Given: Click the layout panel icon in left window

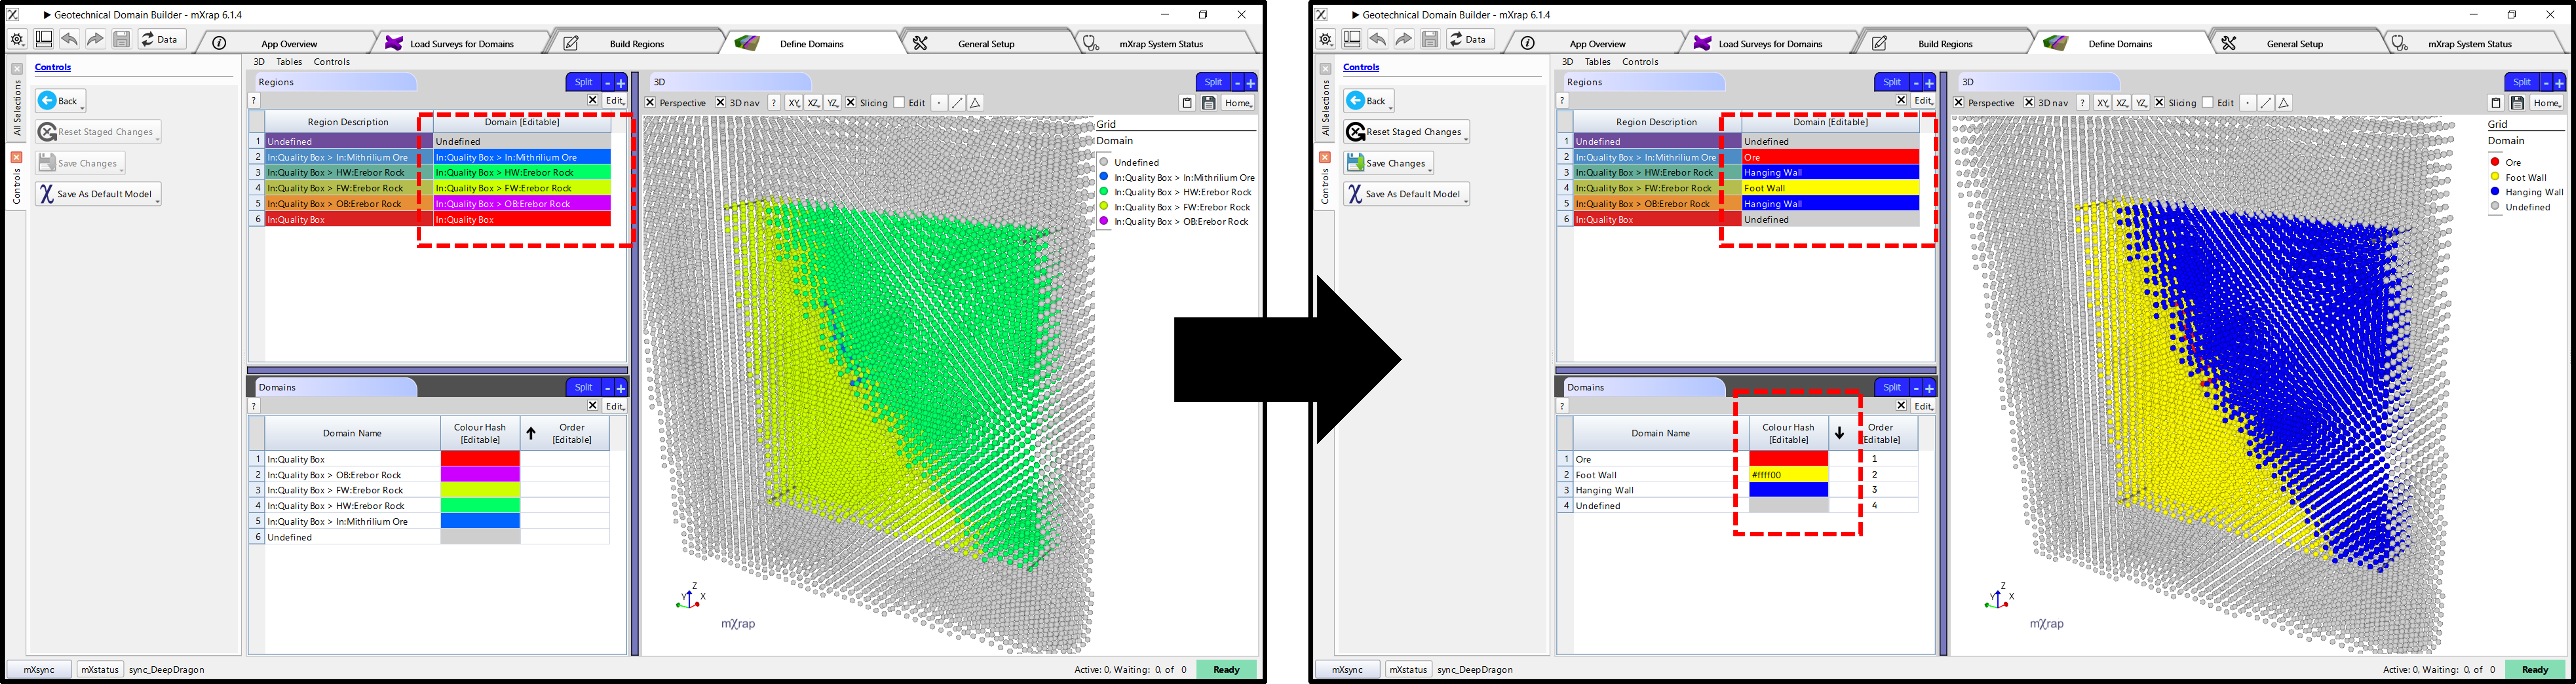Looking at the screenshot, I should tap(44, 39).
